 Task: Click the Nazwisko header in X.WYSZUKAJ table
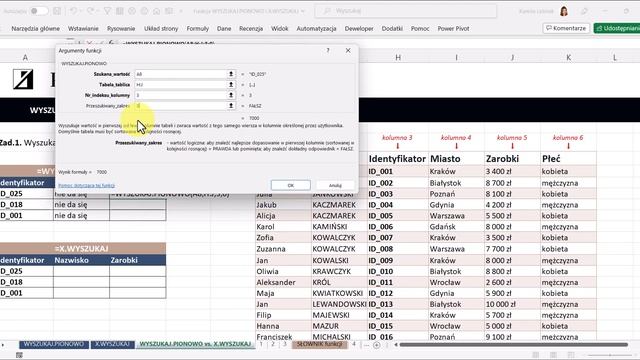click(81, 260)
